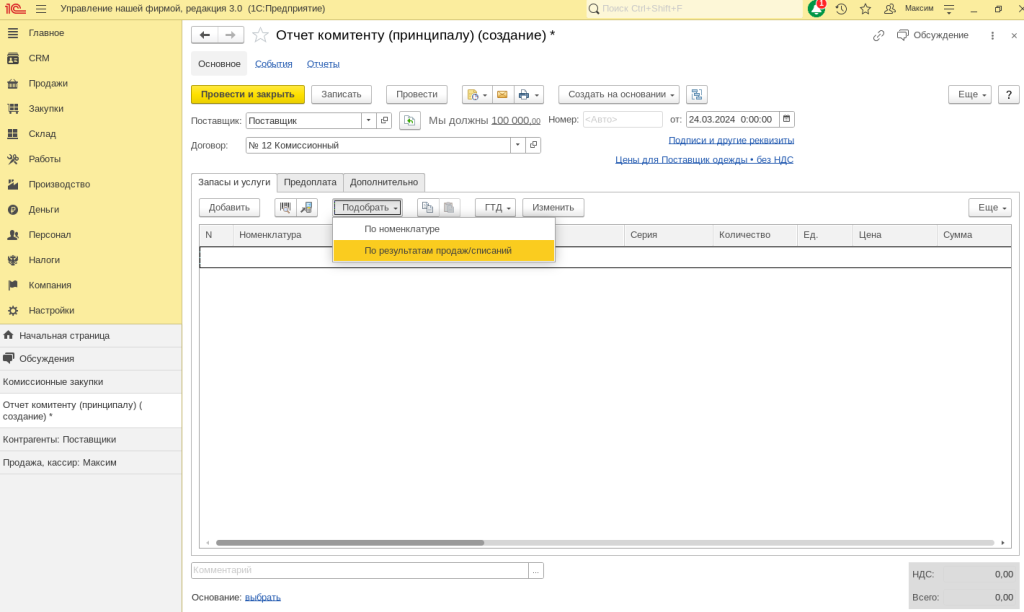Screen dimensions: 1024x612
Task: Open the Создать на основании dropdown
Action: point(619,95)
